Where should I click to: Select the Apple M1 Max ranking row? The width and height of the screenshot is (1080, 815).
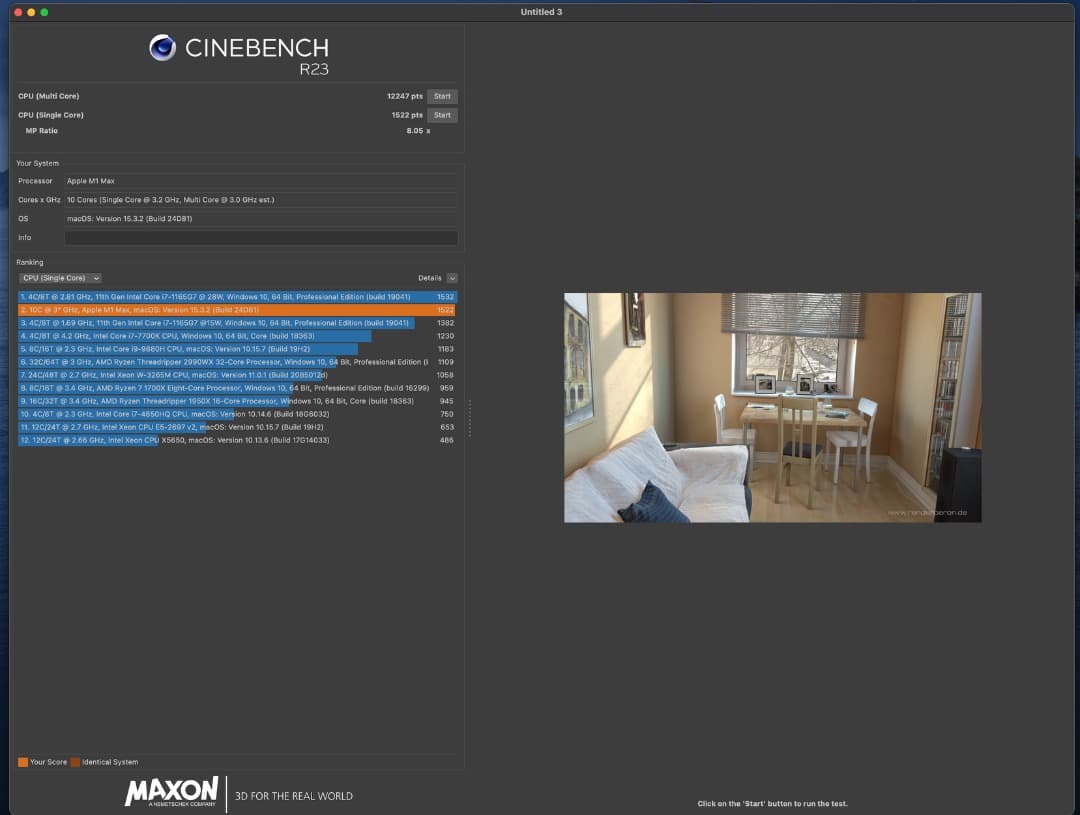pyautogui.click(x=236, y=310)
